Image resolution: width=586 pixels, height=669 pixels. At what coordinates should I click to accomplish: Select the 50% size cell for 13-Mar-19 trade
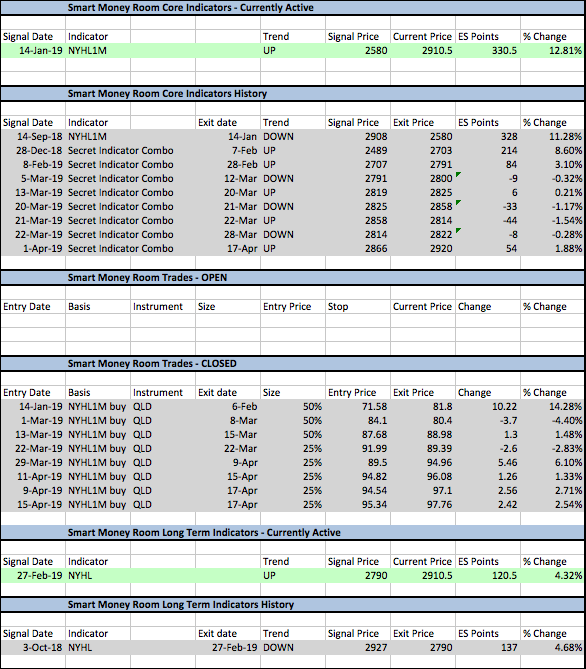[293, 435]
